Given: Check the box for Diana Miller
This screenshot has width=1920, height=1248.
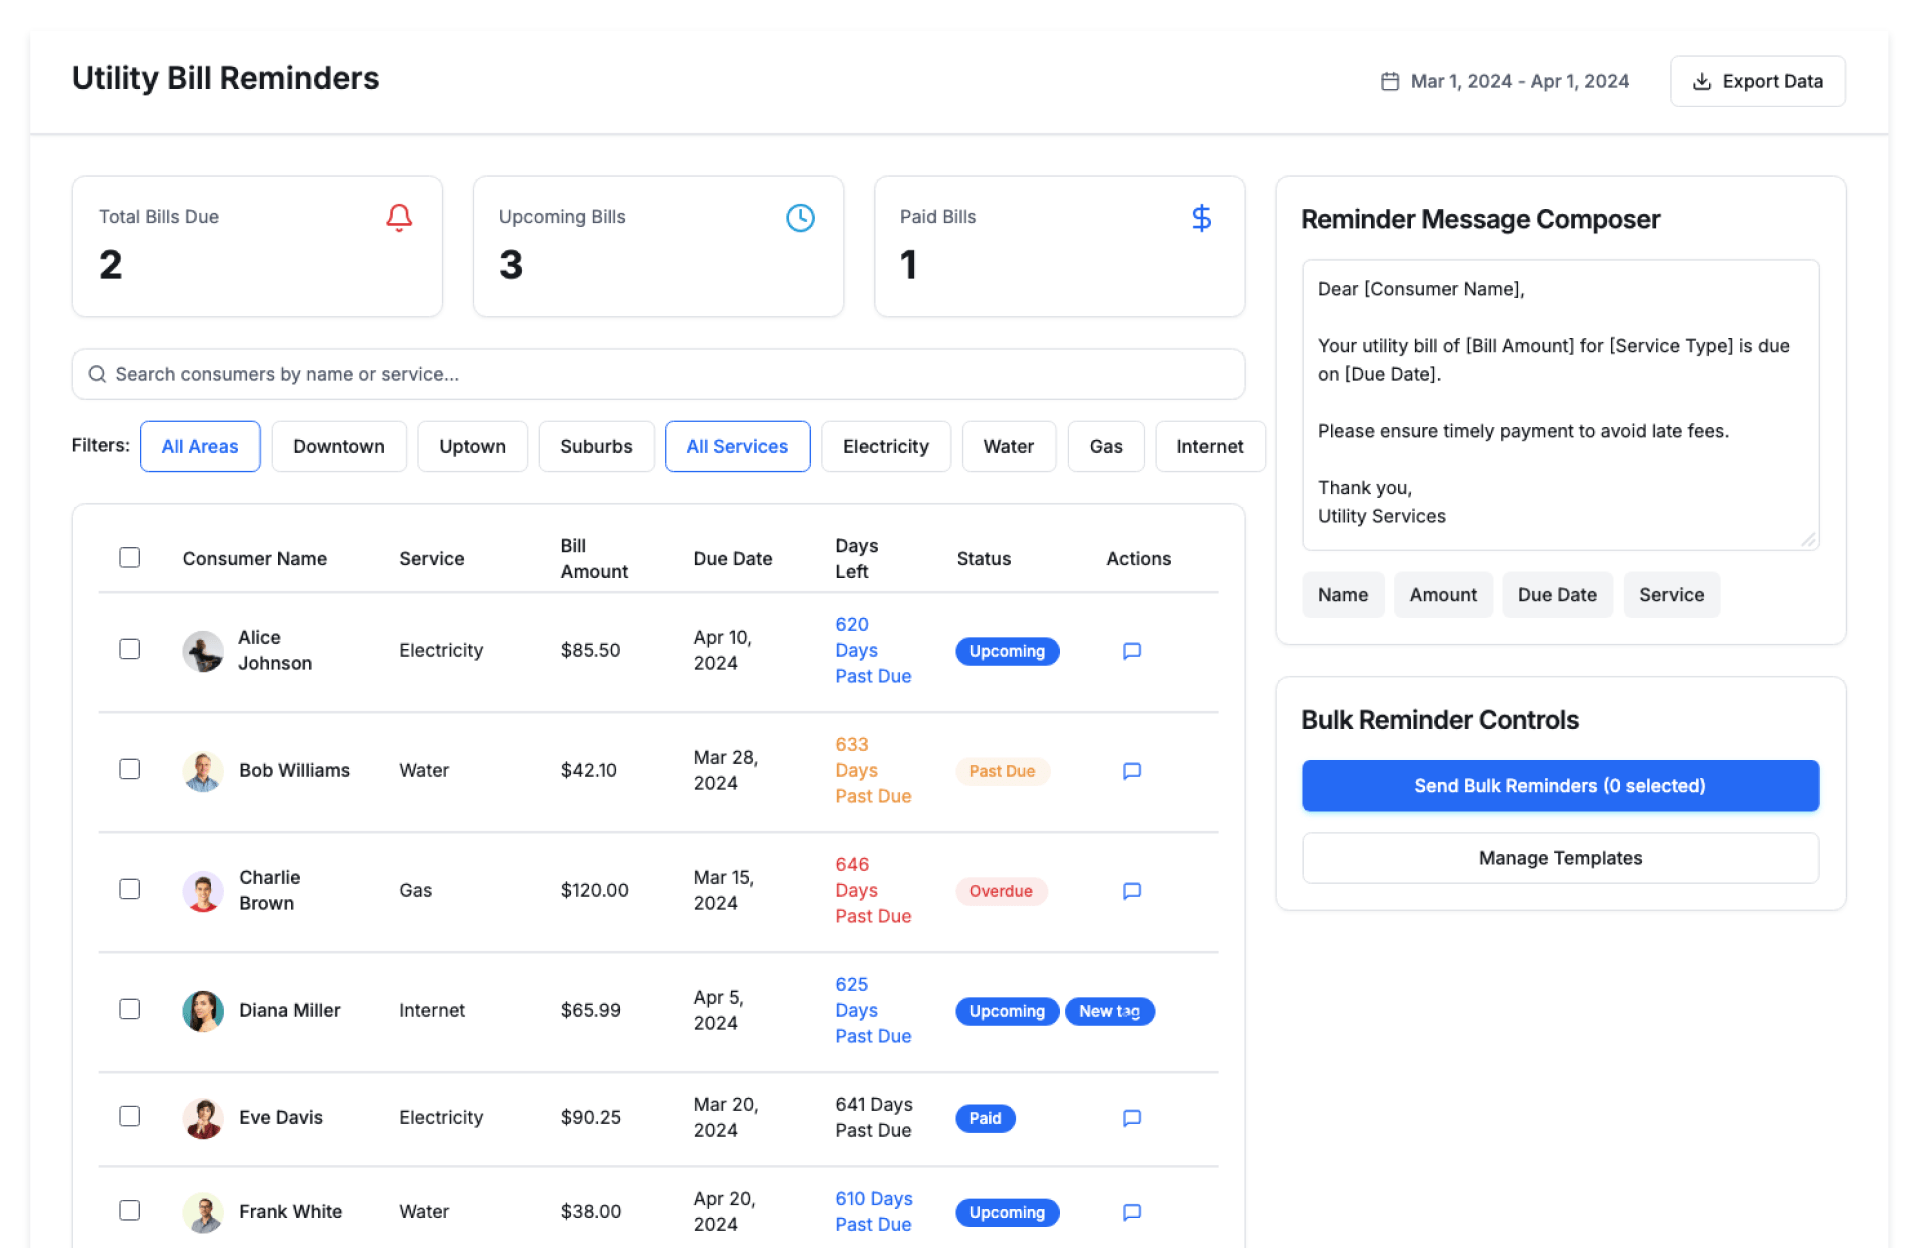Looking at the screenshot, I should 130,1009.
